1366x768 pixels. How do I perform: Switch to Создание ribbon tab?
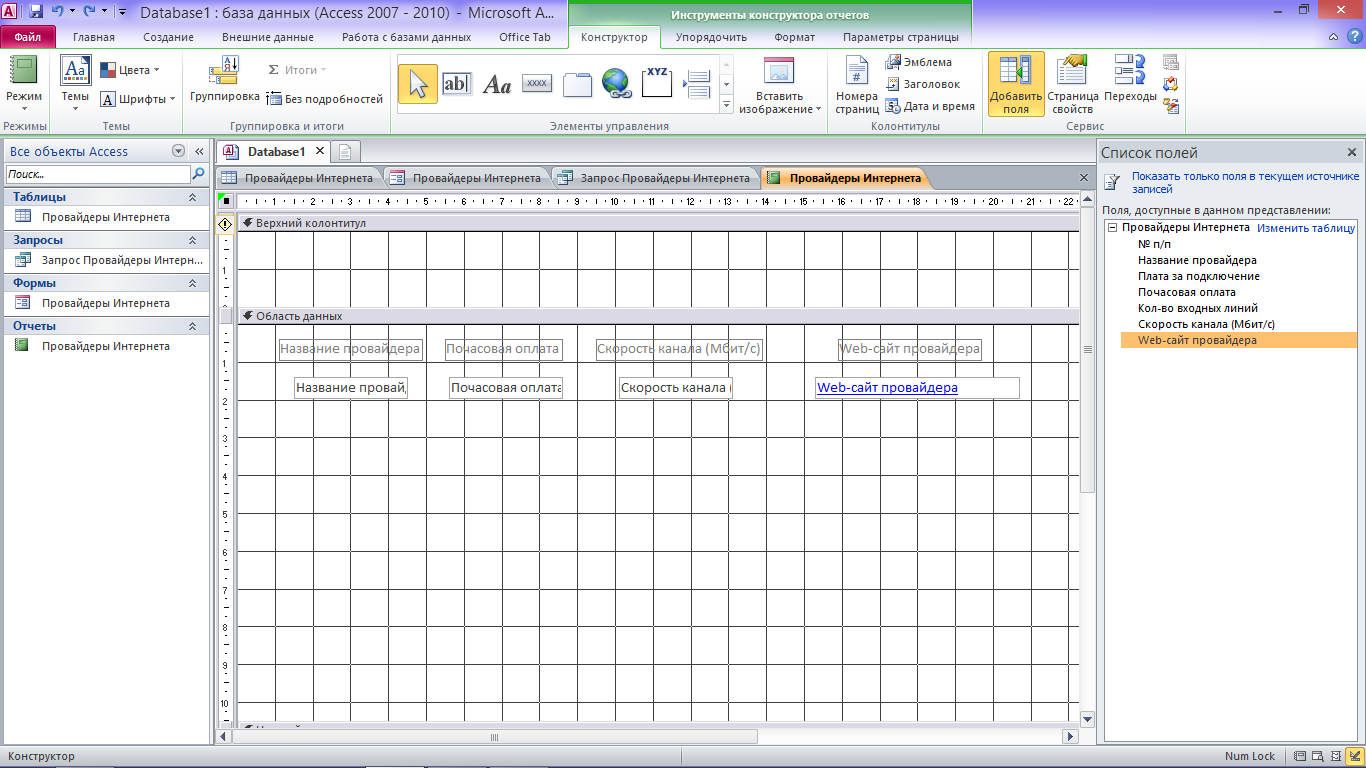168,37
